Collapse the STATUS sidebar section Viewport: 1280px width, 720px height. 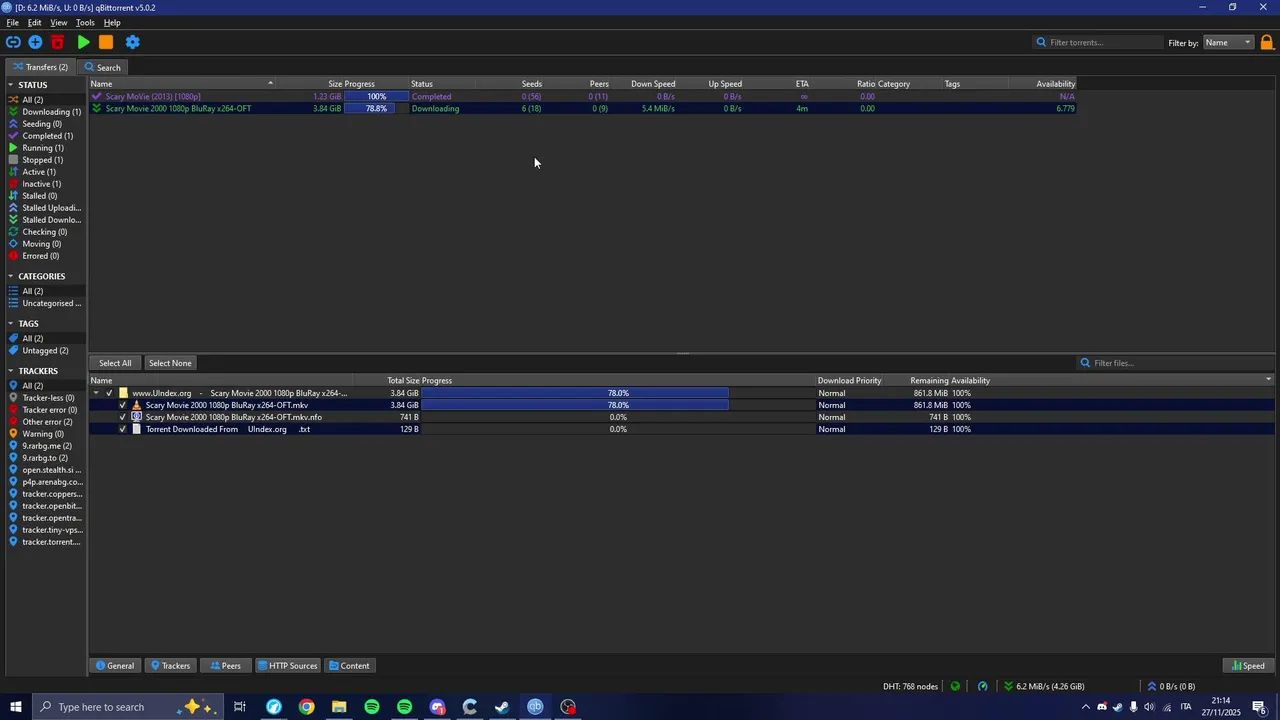pos(10,85)
